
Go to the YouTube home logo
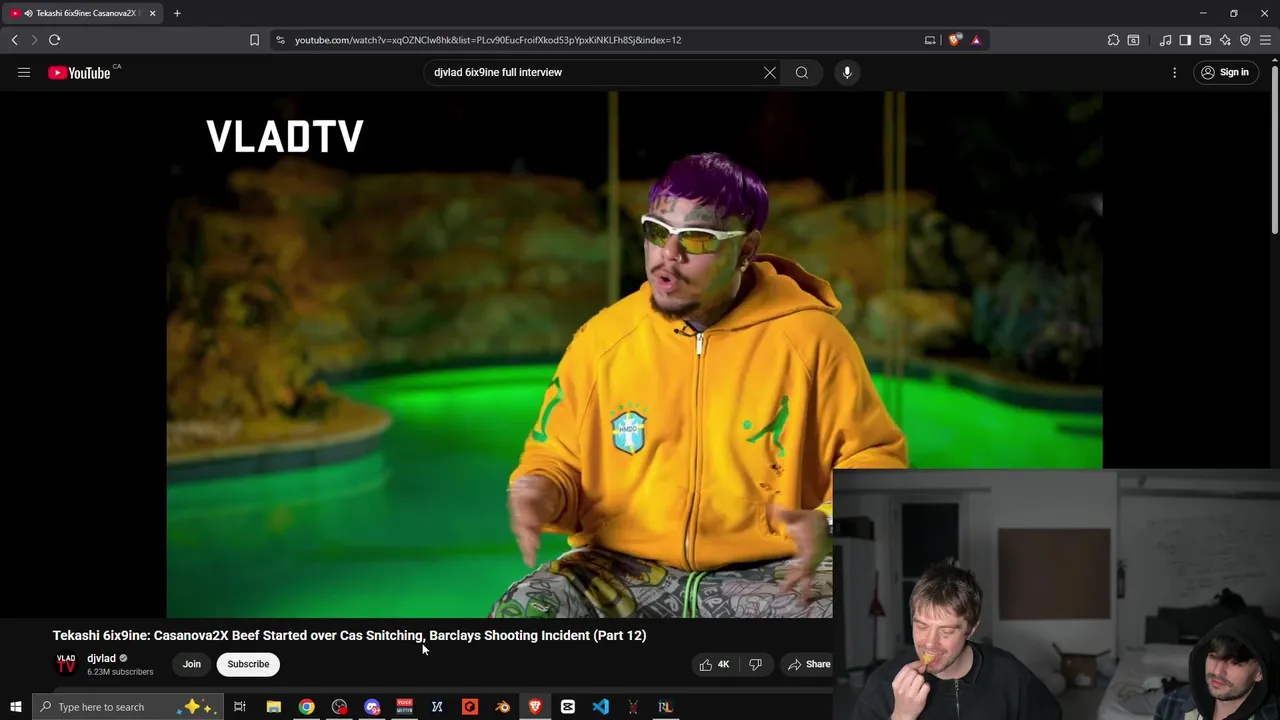pyautogui.click(x=79, y=72)
